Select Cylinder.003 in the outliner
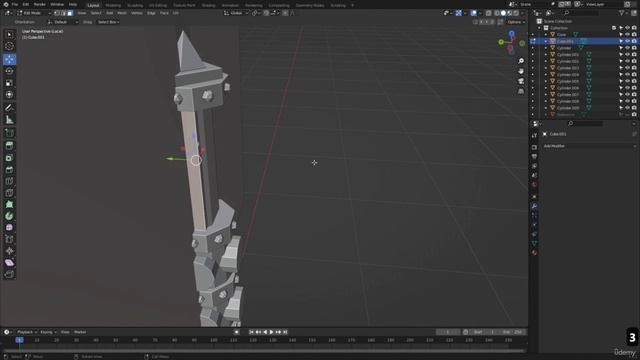 click(568, 68)
